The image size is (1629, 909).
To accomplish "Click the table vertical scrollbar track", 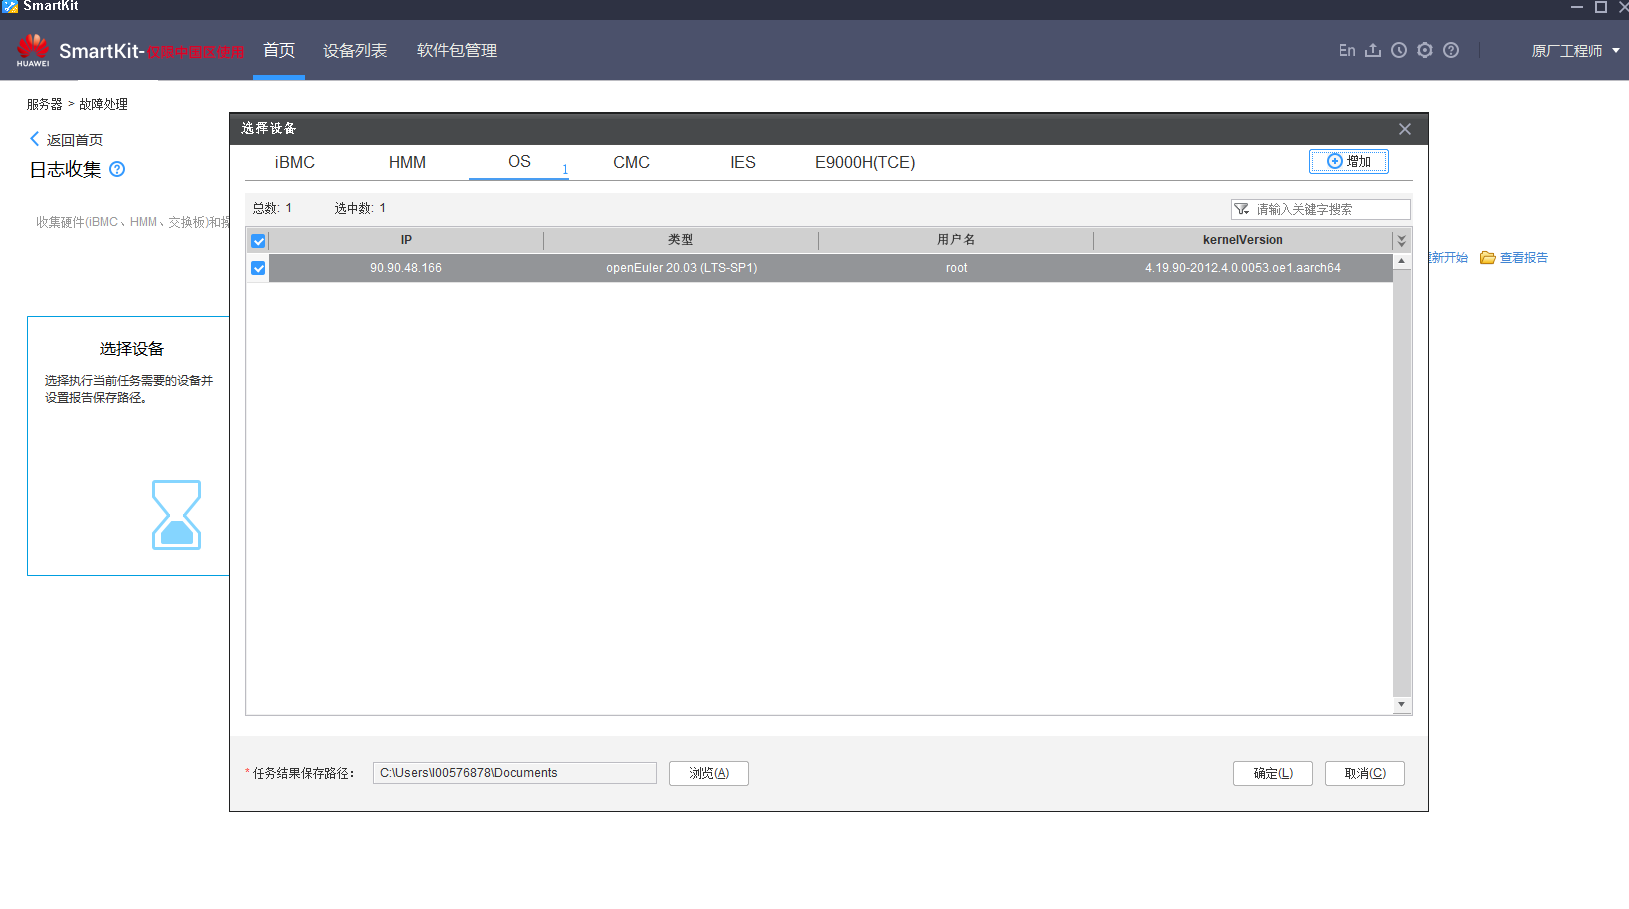I will point(1401,482).
